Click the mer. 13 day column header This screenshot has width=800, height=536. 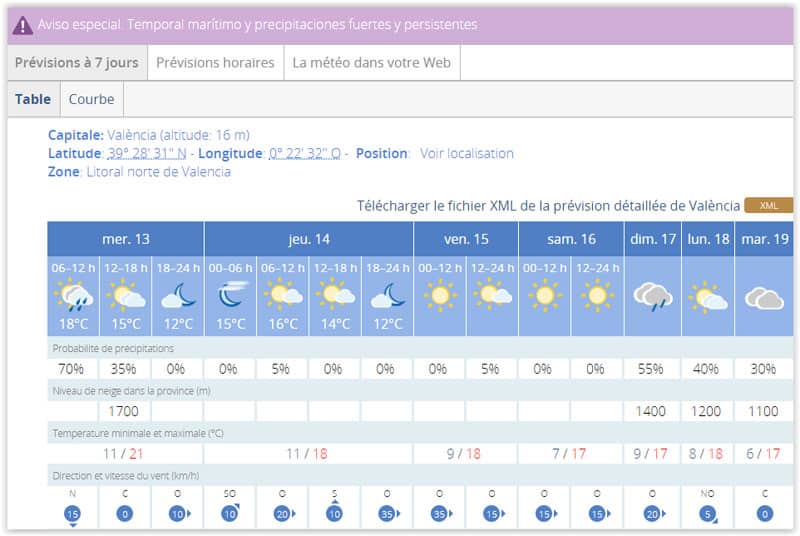point(126,239)
